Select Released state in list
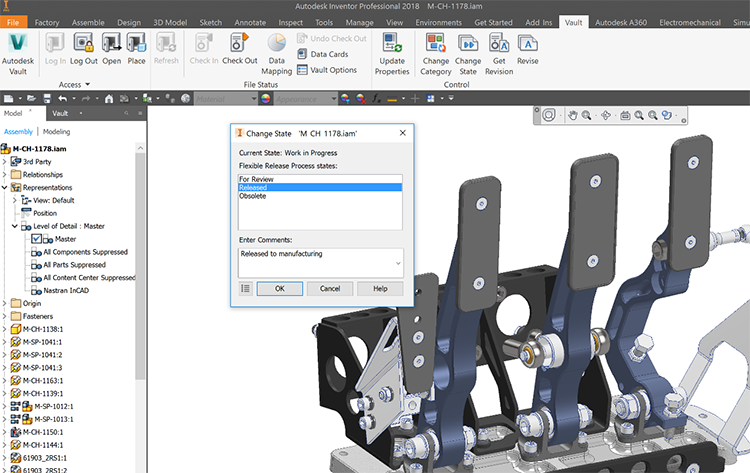The height and width of the screenshot is (473, 750). [x=320, y=187]
